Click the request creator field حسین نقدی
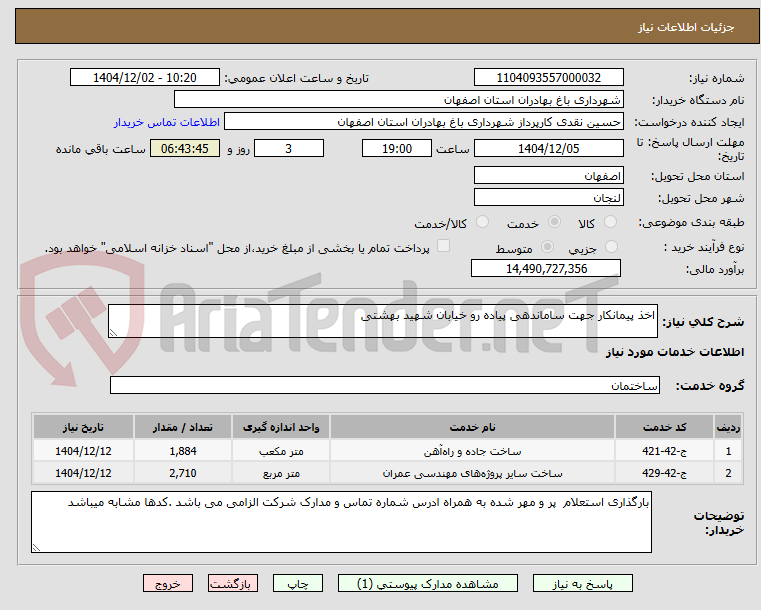The width and height of the screenshot is (761, 610). (424, 122)
